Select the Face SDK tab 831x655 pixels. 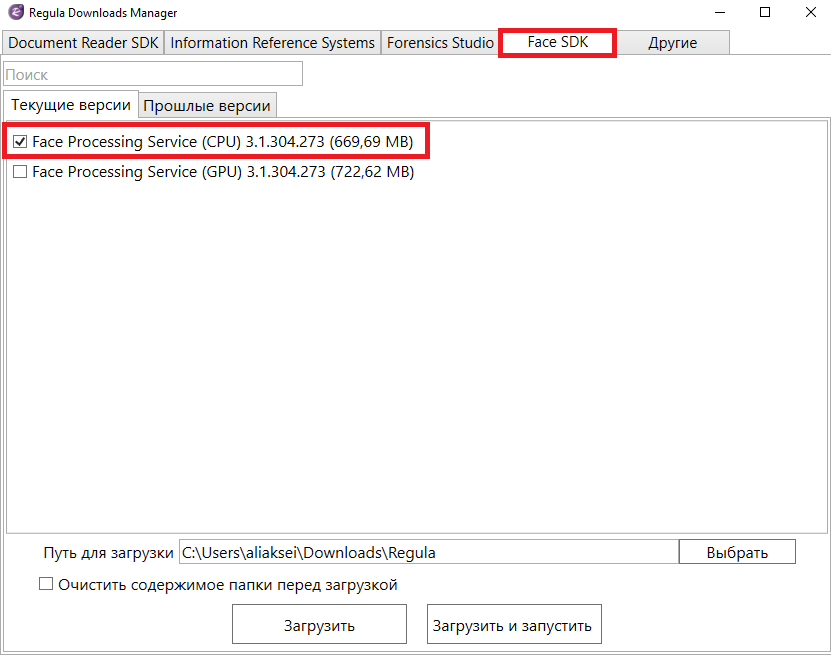[558, 42]
